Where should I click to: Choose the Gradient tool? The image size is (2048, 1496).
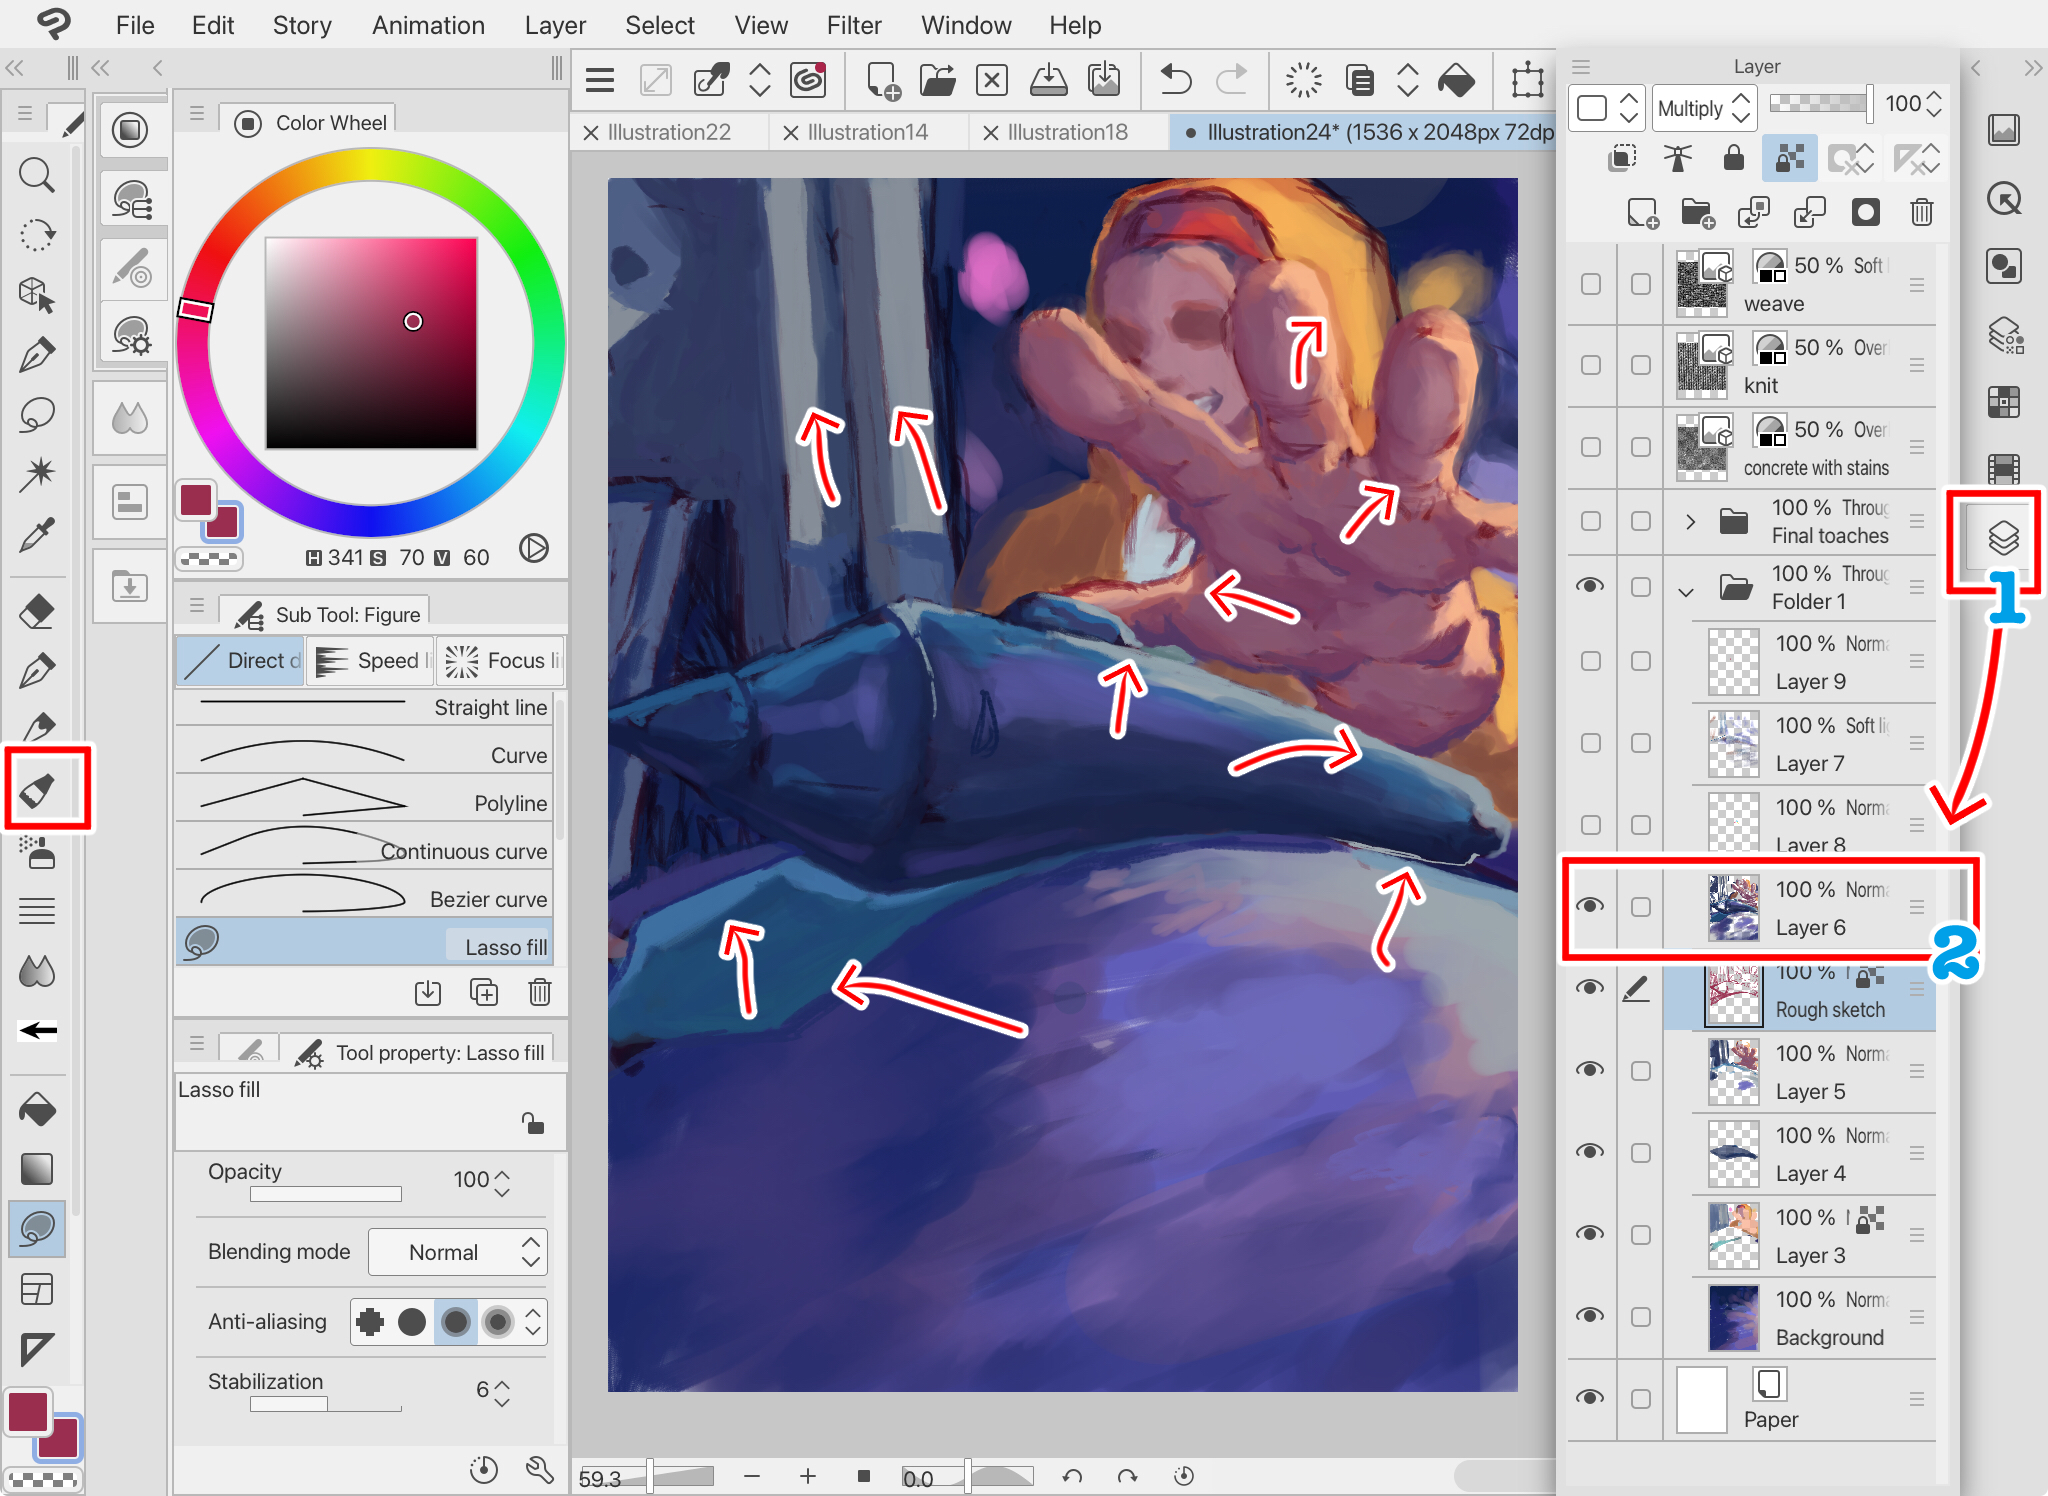tap(37, 1169)
